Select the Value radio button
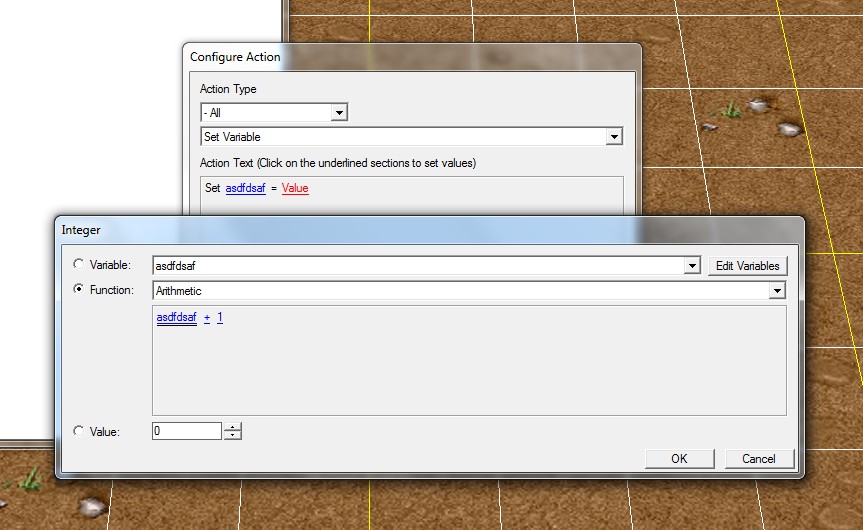 click(x=79, y=431)
